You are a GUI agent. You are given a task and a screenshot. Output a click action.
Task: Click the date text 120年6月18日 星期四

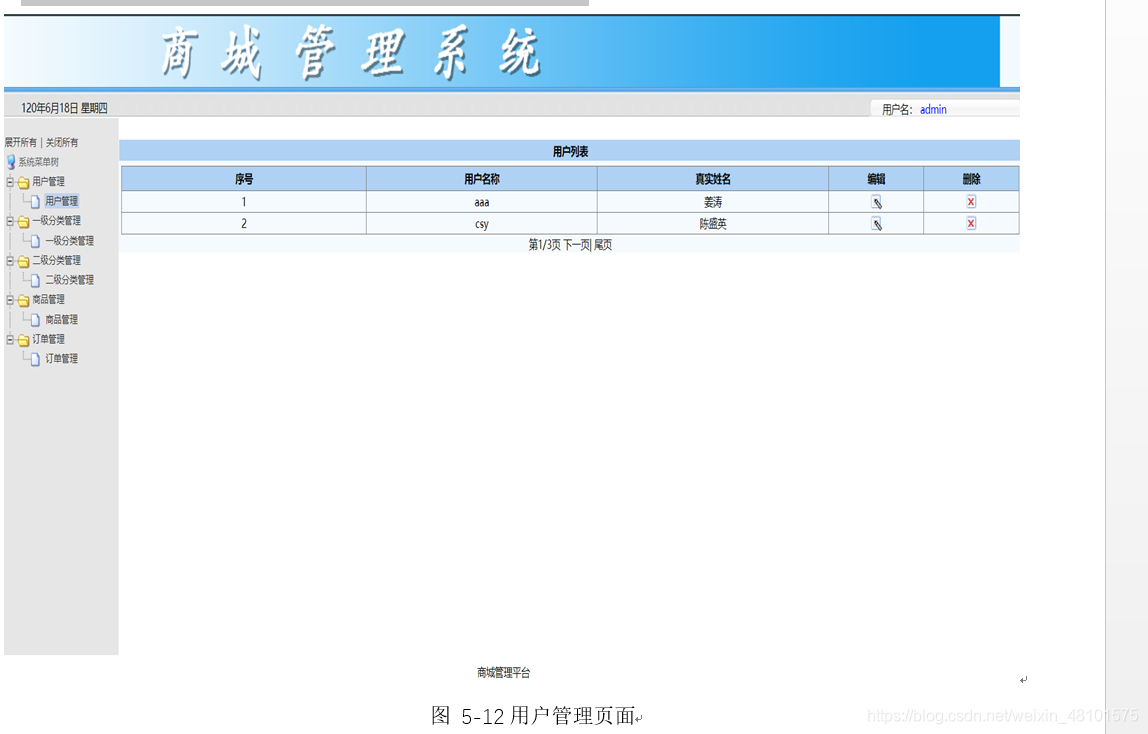tap(64, 108)
